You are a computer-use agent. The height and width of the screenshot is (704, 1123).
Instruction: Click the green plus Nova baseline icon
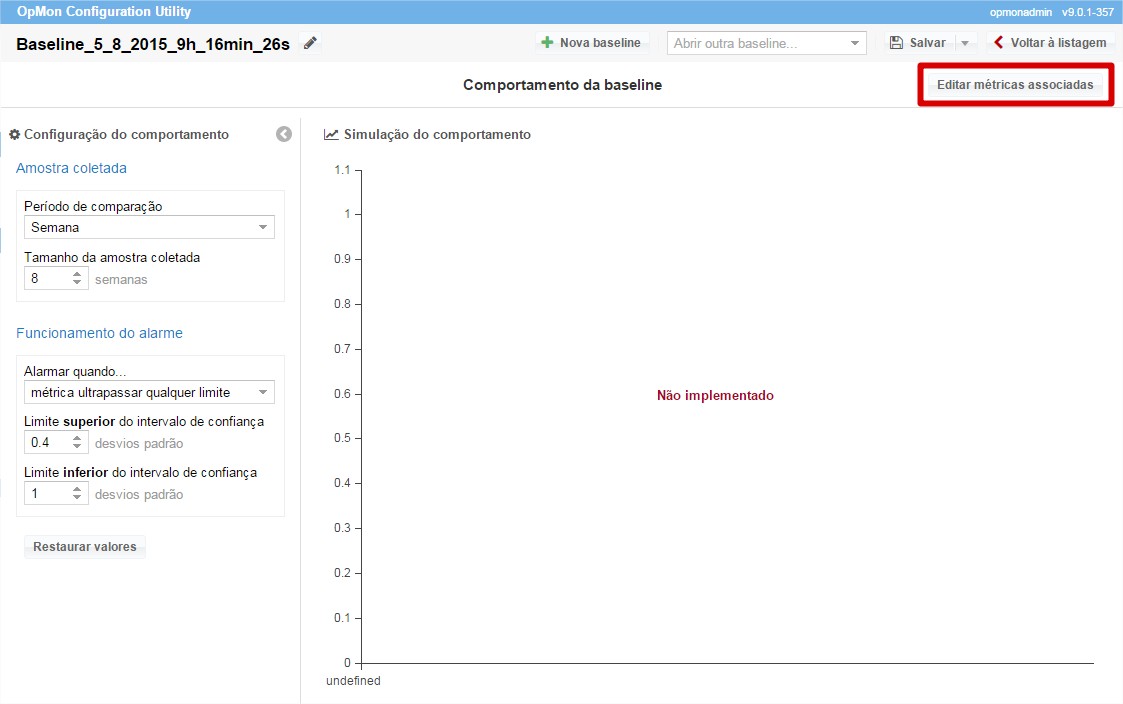(x=547, y=43)
